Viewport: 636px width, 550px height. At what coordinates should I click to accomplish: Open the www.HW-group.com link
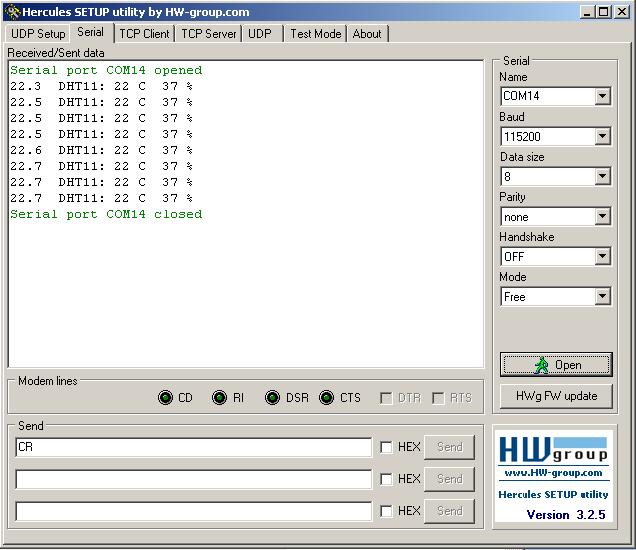pos(553,473)
